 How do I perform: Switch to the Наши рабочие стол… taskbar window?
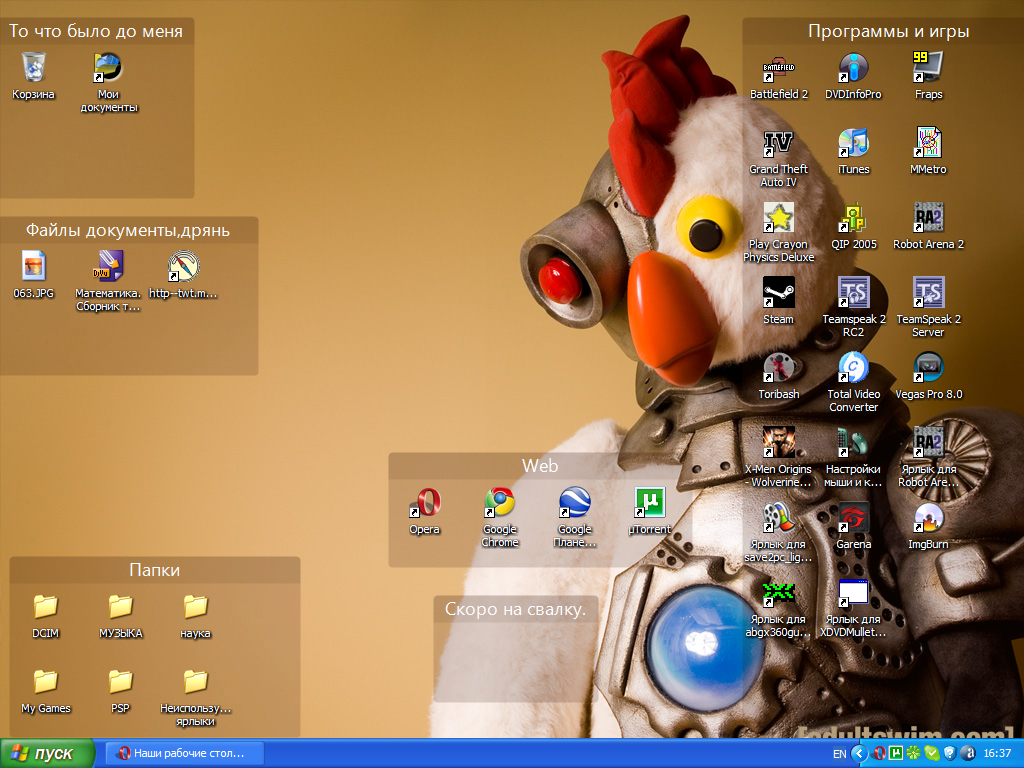coord(185,754)
